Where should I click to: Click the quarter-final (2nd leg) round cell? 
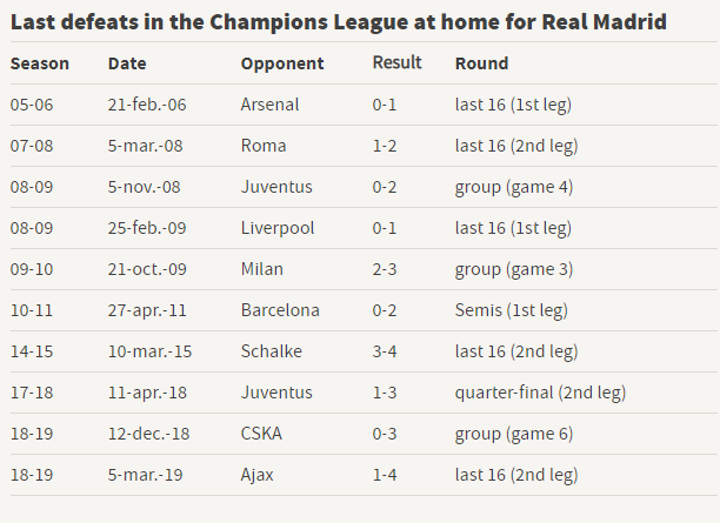coord(540,392)
